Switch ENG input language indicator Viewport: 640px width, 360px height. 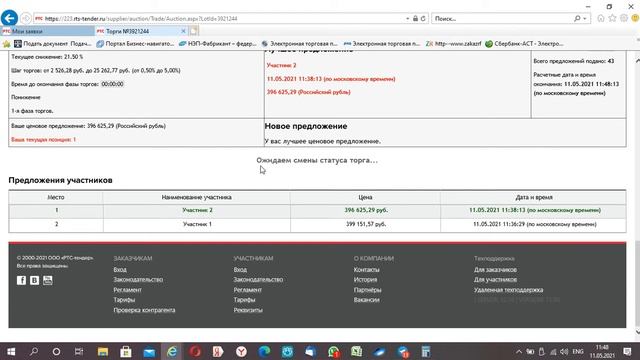[578, 351]
